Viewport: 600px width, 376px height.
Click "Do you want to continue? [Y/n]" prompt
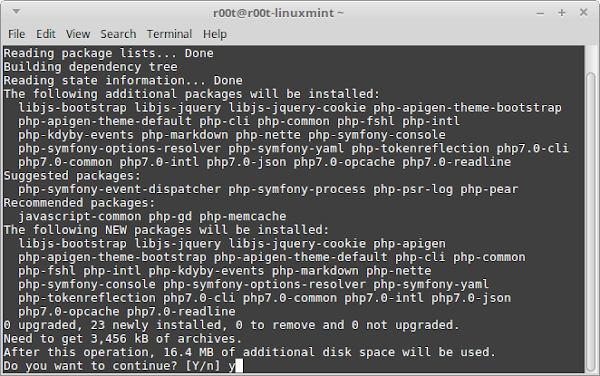coord(112,366)
